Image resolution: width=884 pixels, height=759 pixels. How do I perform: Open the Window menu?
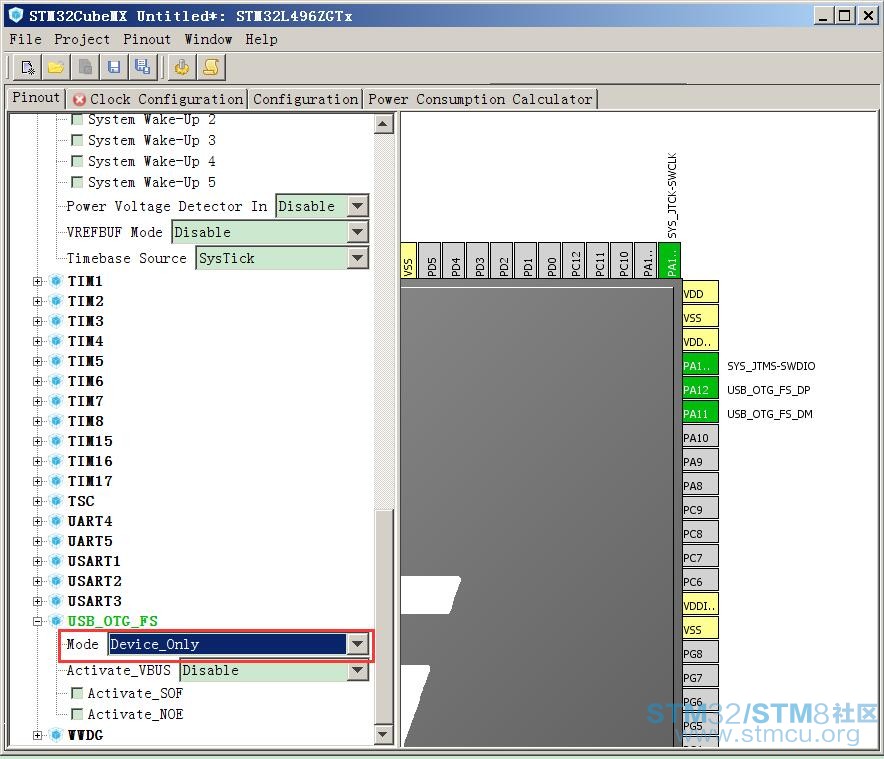pyautogui.click(x=208, y=39)
